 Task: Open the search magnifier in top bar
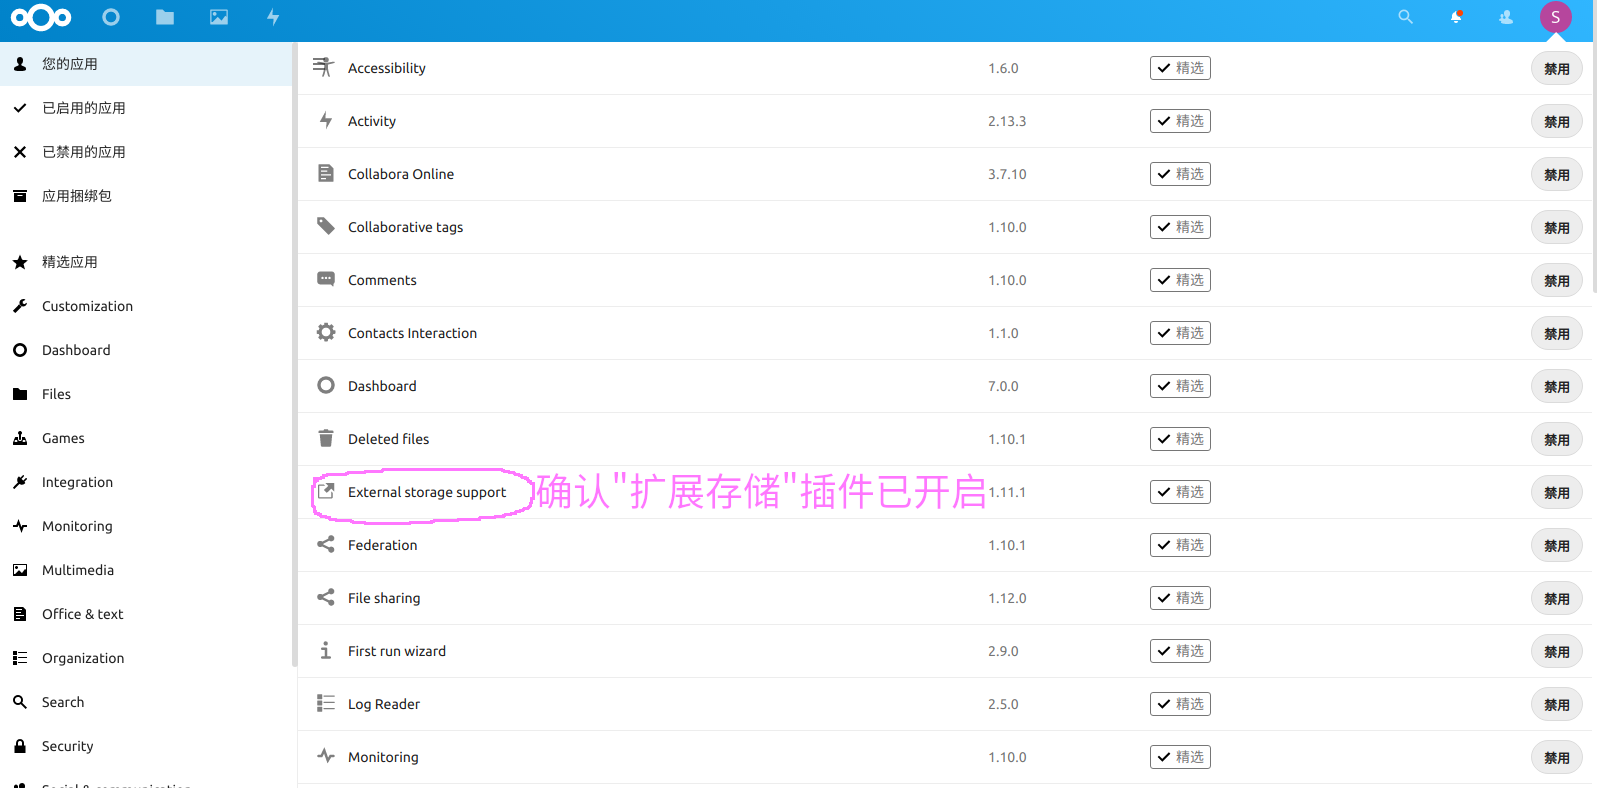click(1405, 17)
